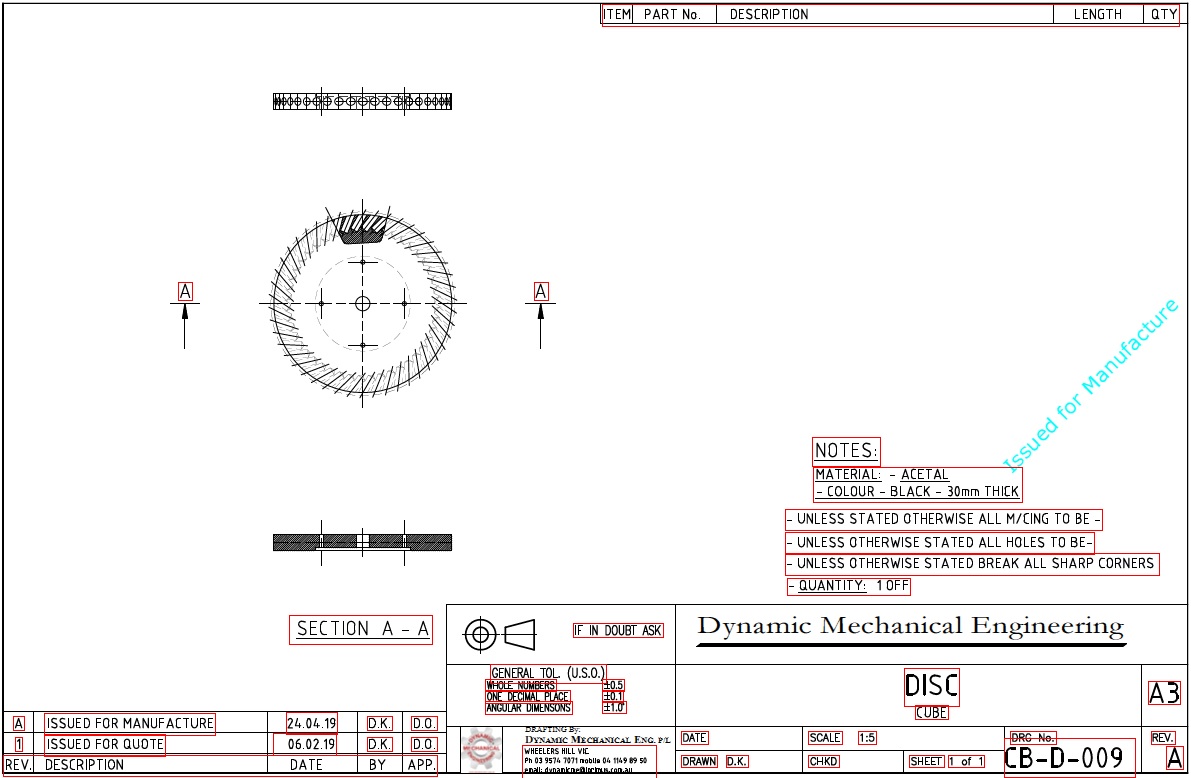This screenshot has height=778, width=1191.
Task: Select the MATERIAL: - ACETAL note
Action: click(x=881, y=475)
